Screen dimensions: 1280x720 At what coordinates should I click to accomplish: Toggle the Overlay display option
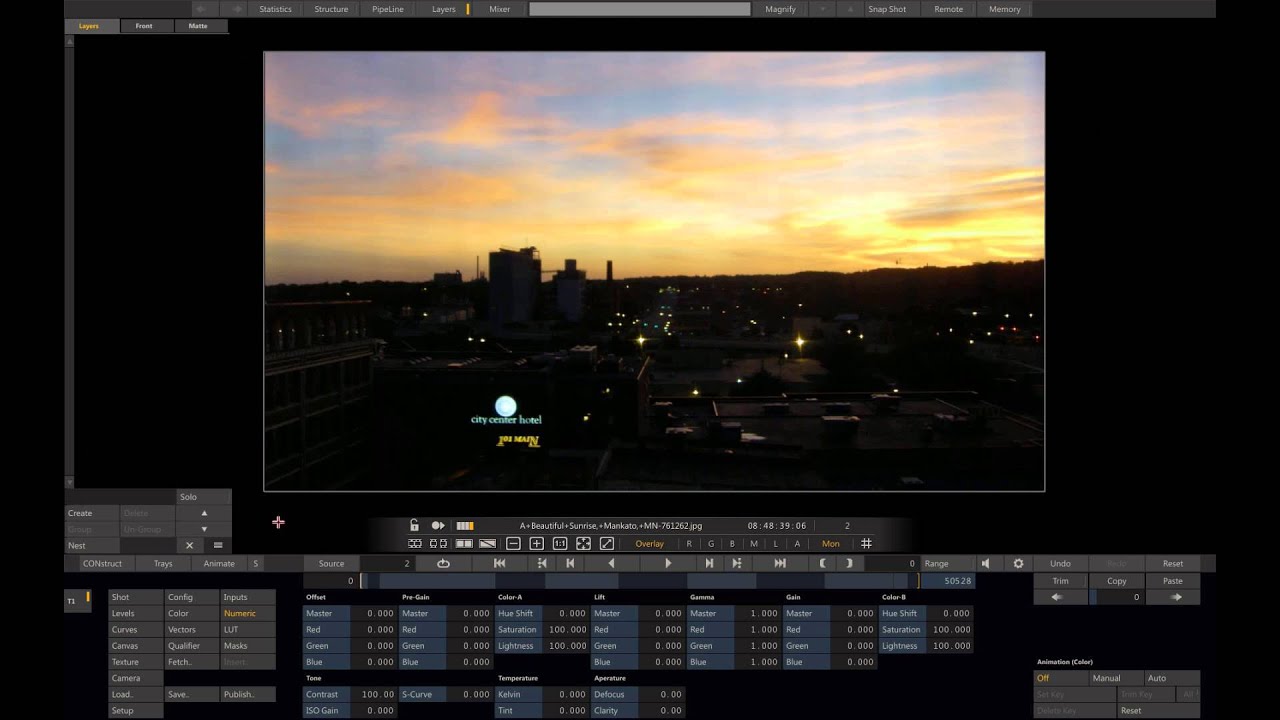point(650,544)
